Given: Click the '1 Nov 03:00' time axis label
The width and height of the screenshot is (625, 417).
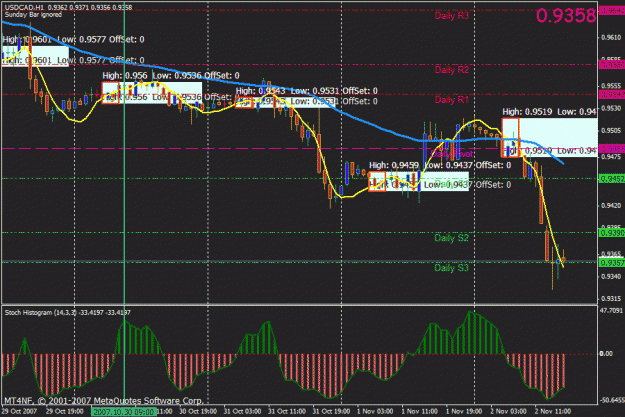Looking at the screenshot, I should (375, 411).
